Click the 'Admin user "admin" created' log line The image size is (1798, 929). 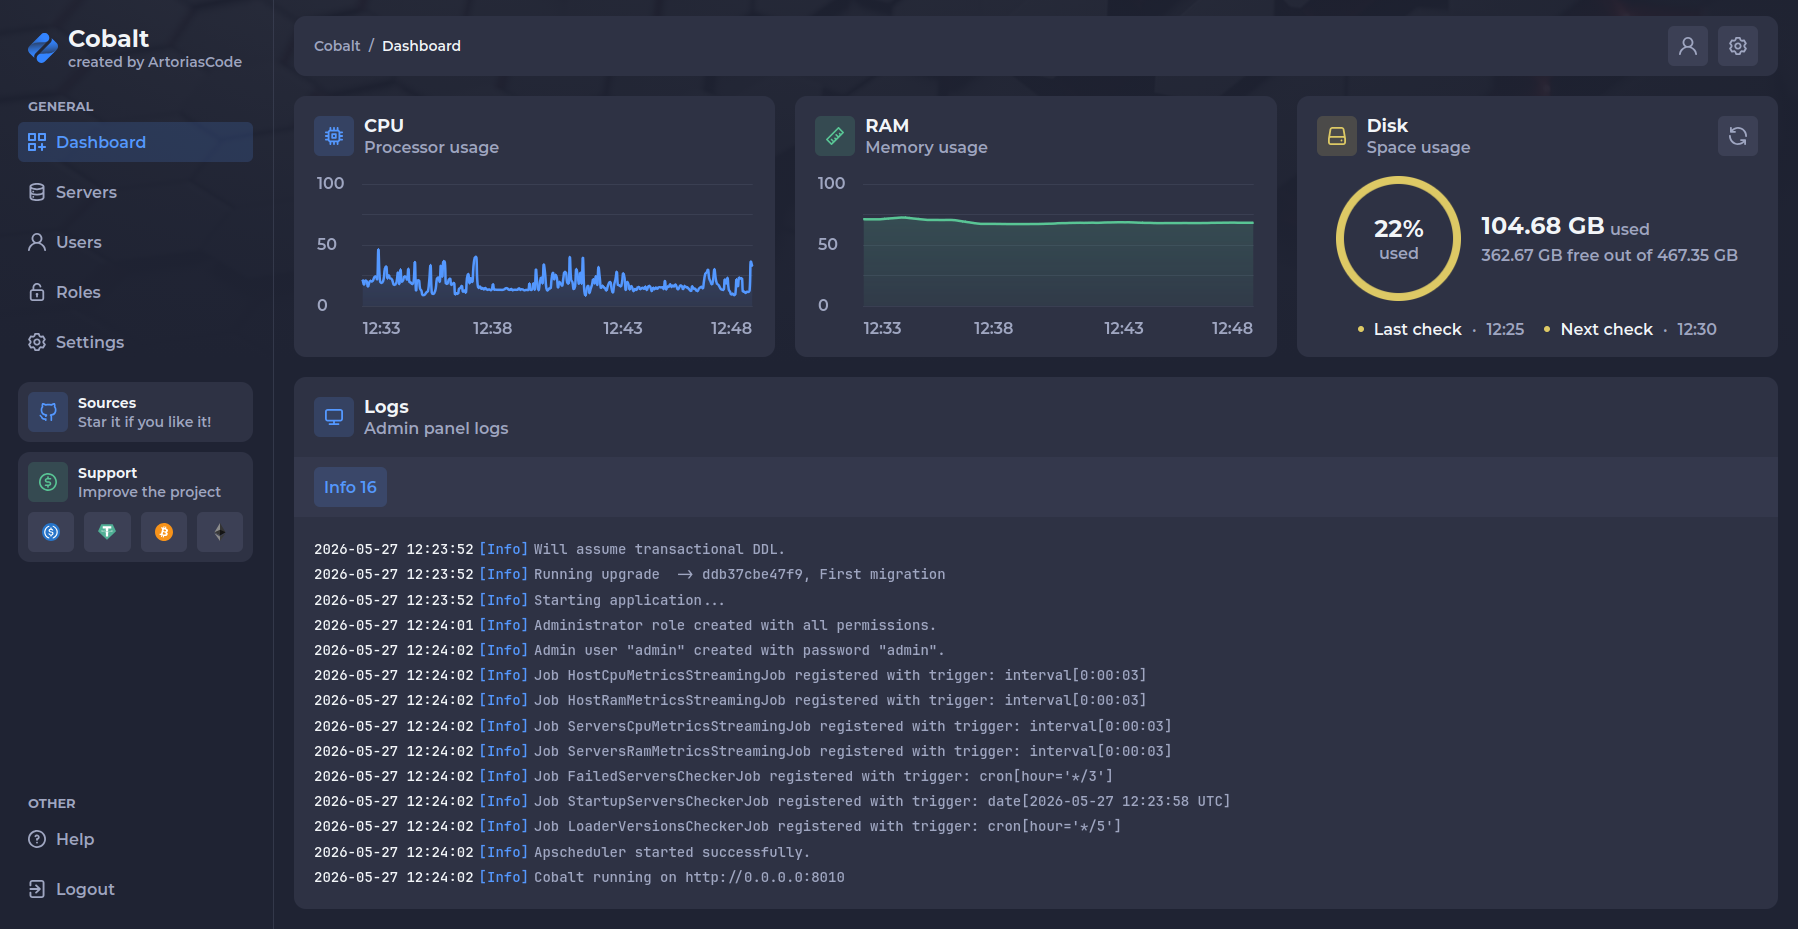pos(629,650)
